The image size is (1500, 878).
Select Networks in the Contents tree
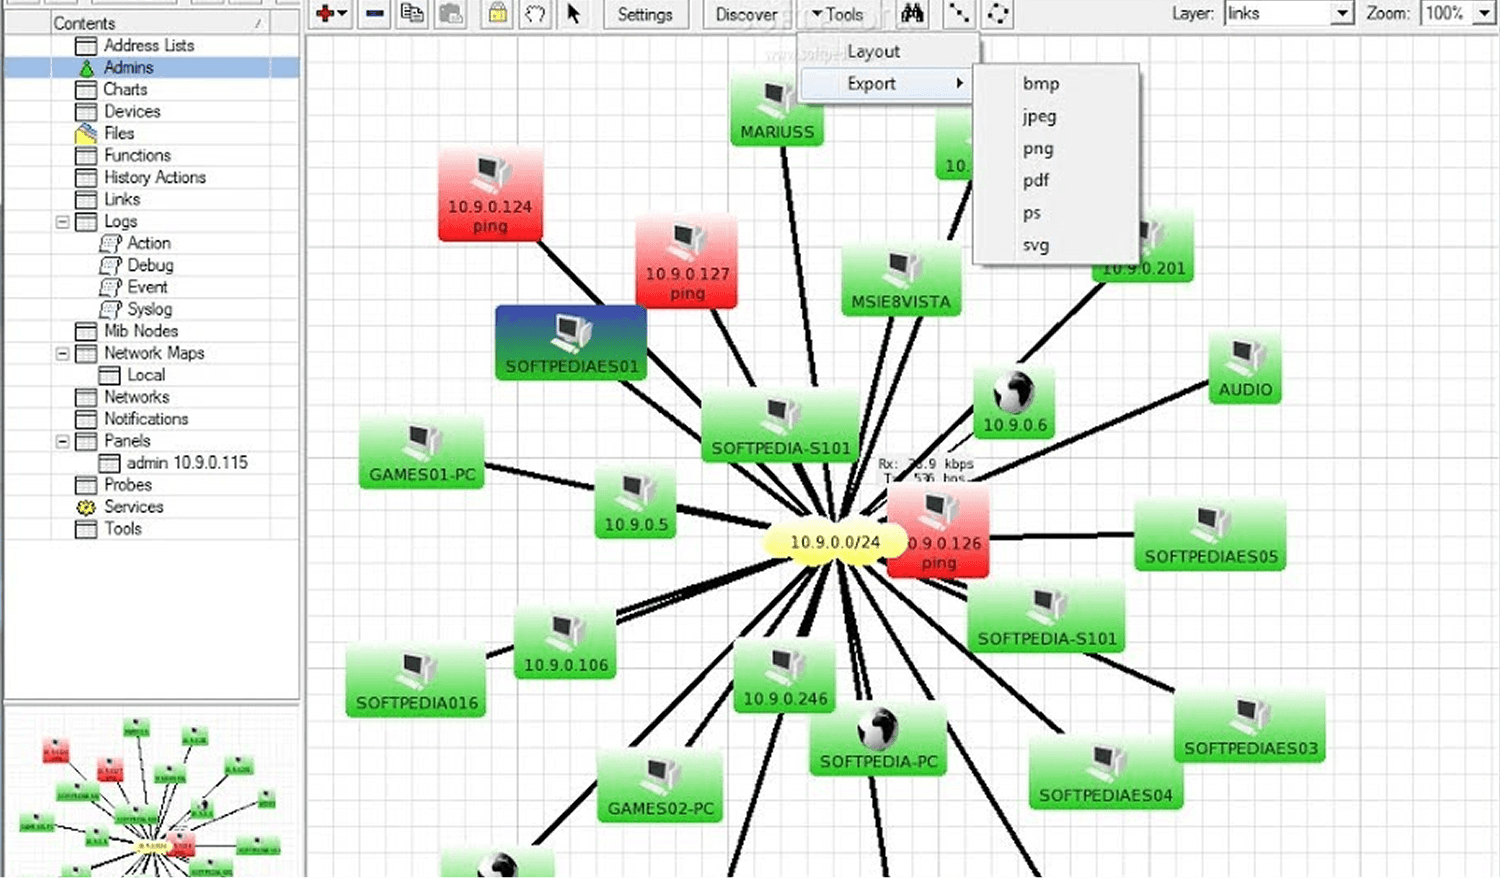pyautogui.click(x=136, y=397)
